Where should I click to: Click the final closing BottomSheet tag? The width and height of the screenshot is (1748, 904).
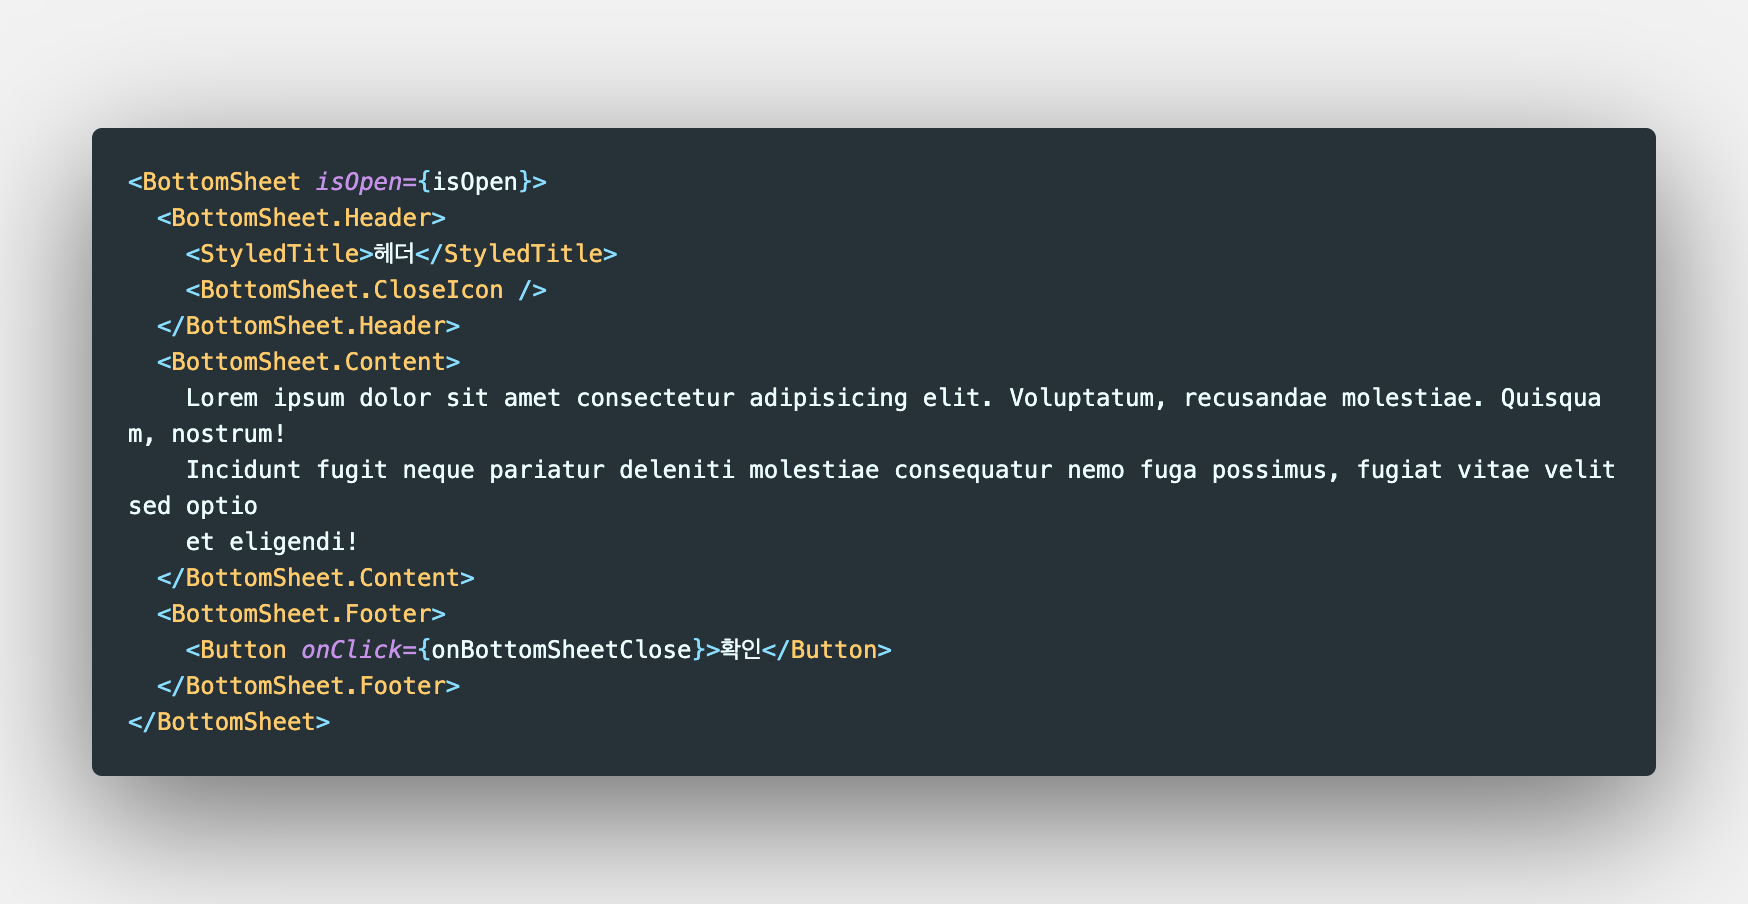pyautogui.click(x=229, y=722)
